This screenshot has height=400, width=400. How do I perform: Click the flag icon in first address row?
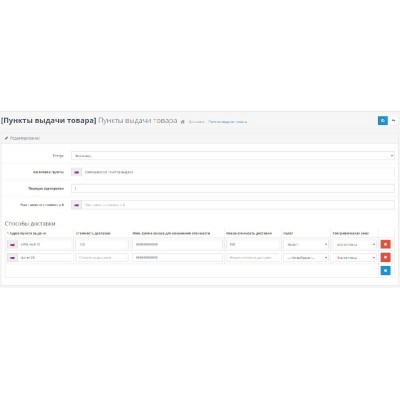tap(12, 245)
